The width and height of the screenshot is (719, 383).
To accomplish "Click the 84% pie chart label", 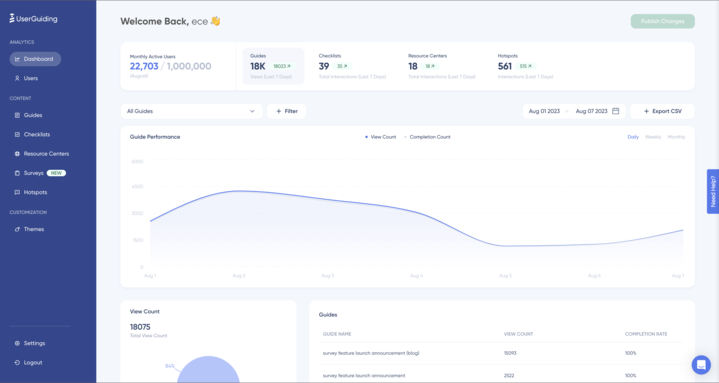I will 170,366.
